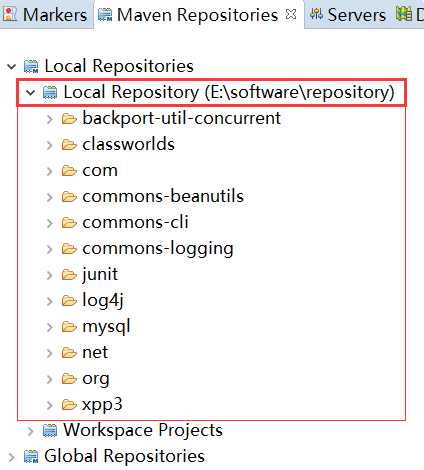
Task: Select the commons-logging entry
Action: point(158,249)
